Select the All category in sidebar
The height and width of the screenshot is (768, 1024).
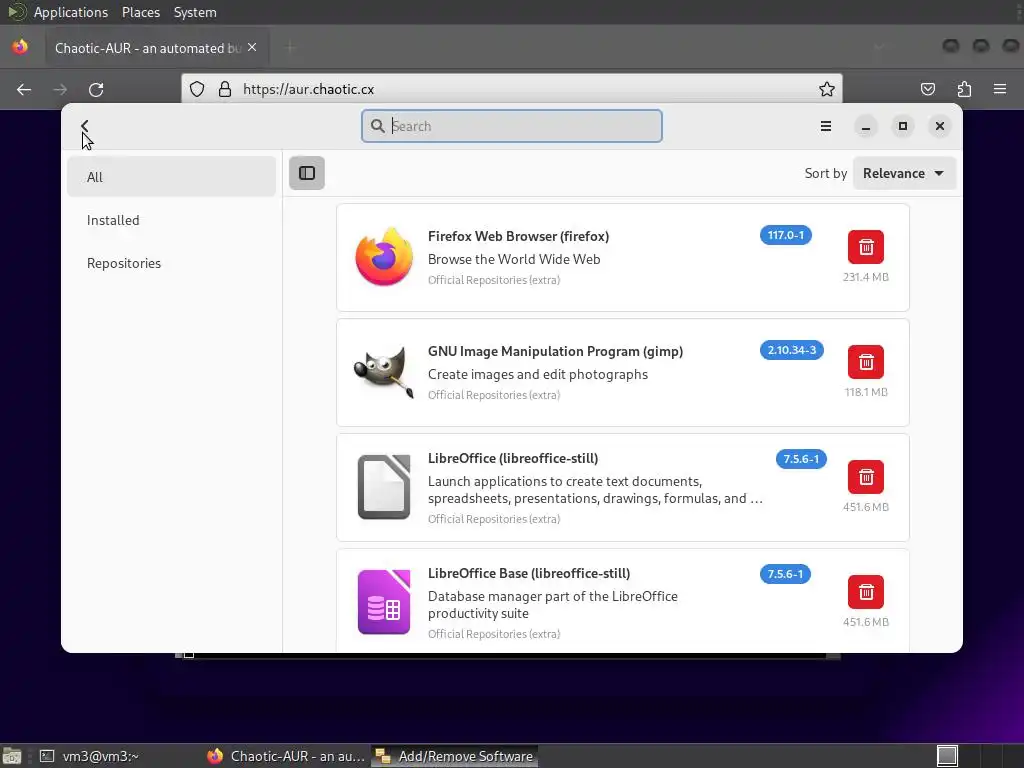pos(171,177)
